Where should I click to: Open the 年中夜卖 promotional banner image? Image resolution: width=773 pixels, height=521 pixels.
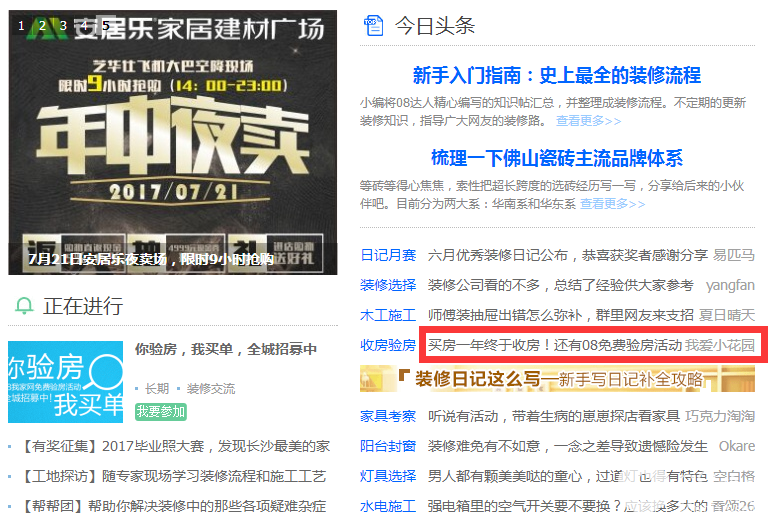(x=173, y=142)
